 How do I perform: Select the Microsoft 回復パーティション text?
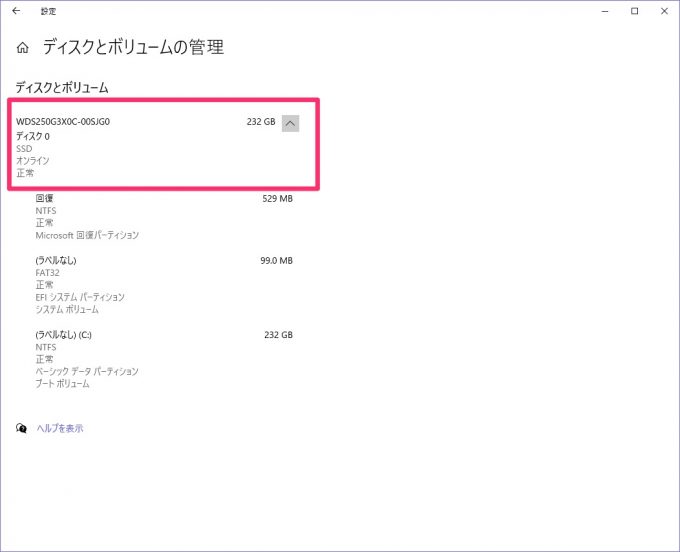coord(87,235)
